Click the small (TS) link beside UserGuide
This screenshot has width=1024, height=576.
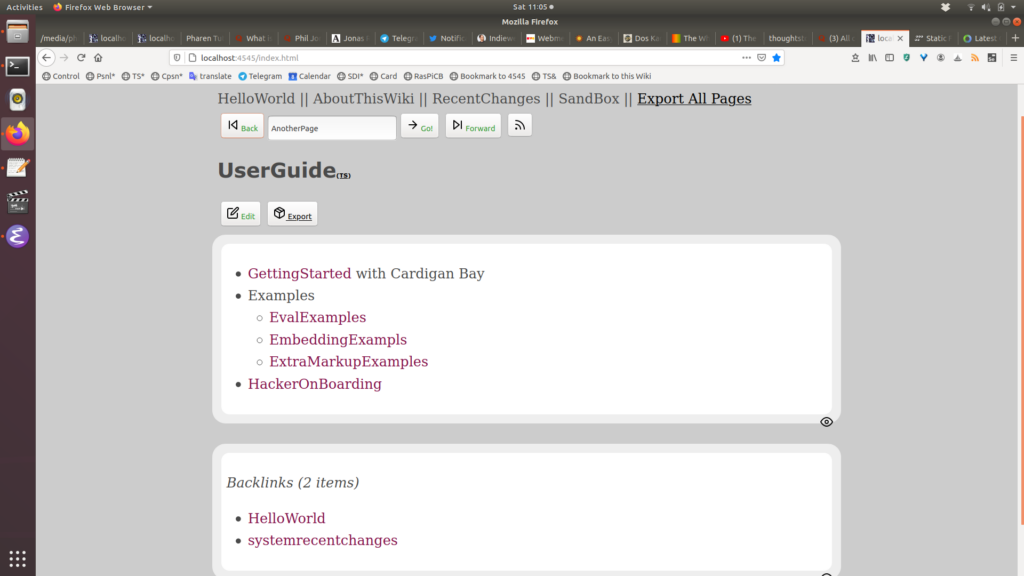(344, 175)
